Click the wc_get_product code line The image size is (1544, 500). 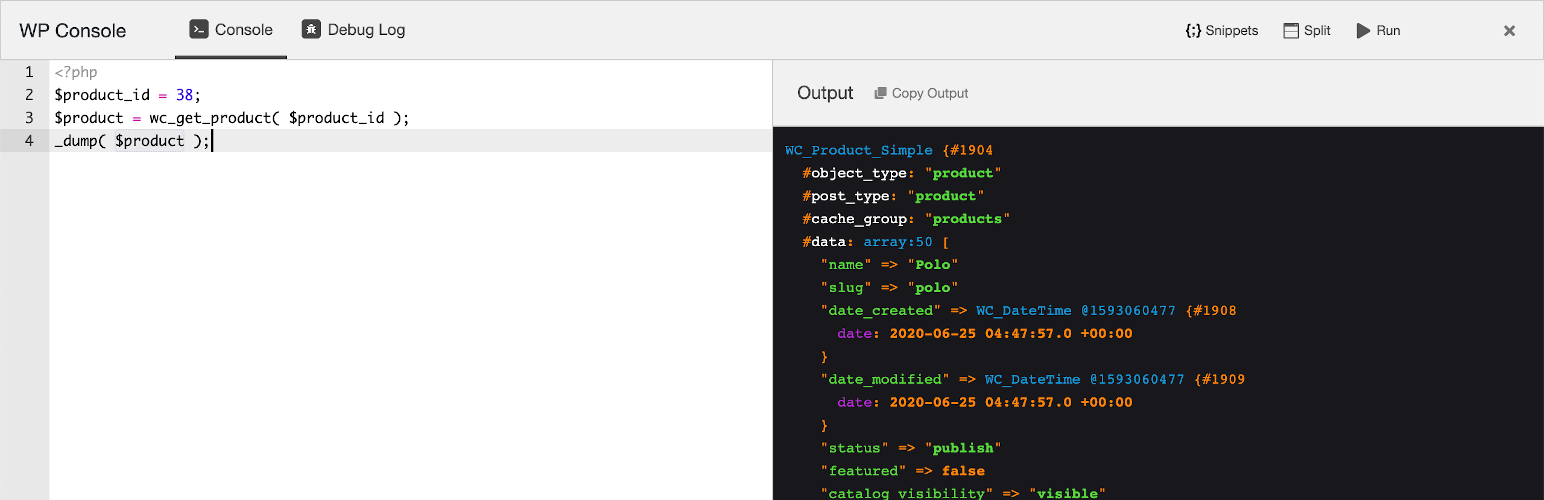pos(232,118)
